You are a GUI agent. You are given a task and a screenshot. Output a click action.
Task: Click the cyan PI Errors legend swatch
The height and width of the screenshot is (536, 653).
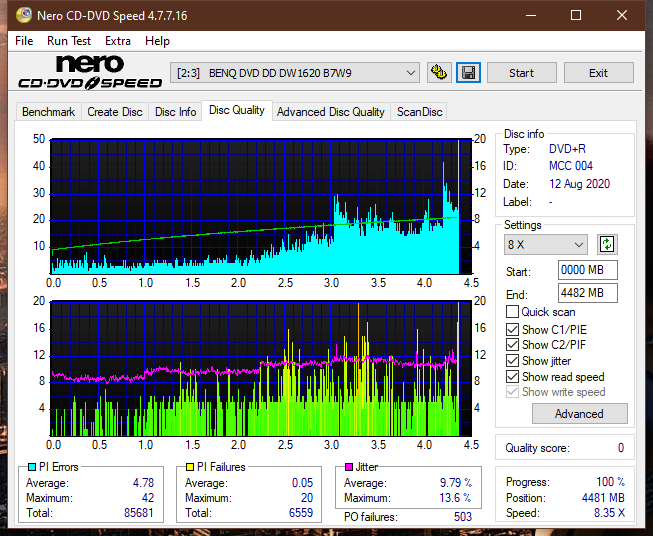[x=32, y=467]
